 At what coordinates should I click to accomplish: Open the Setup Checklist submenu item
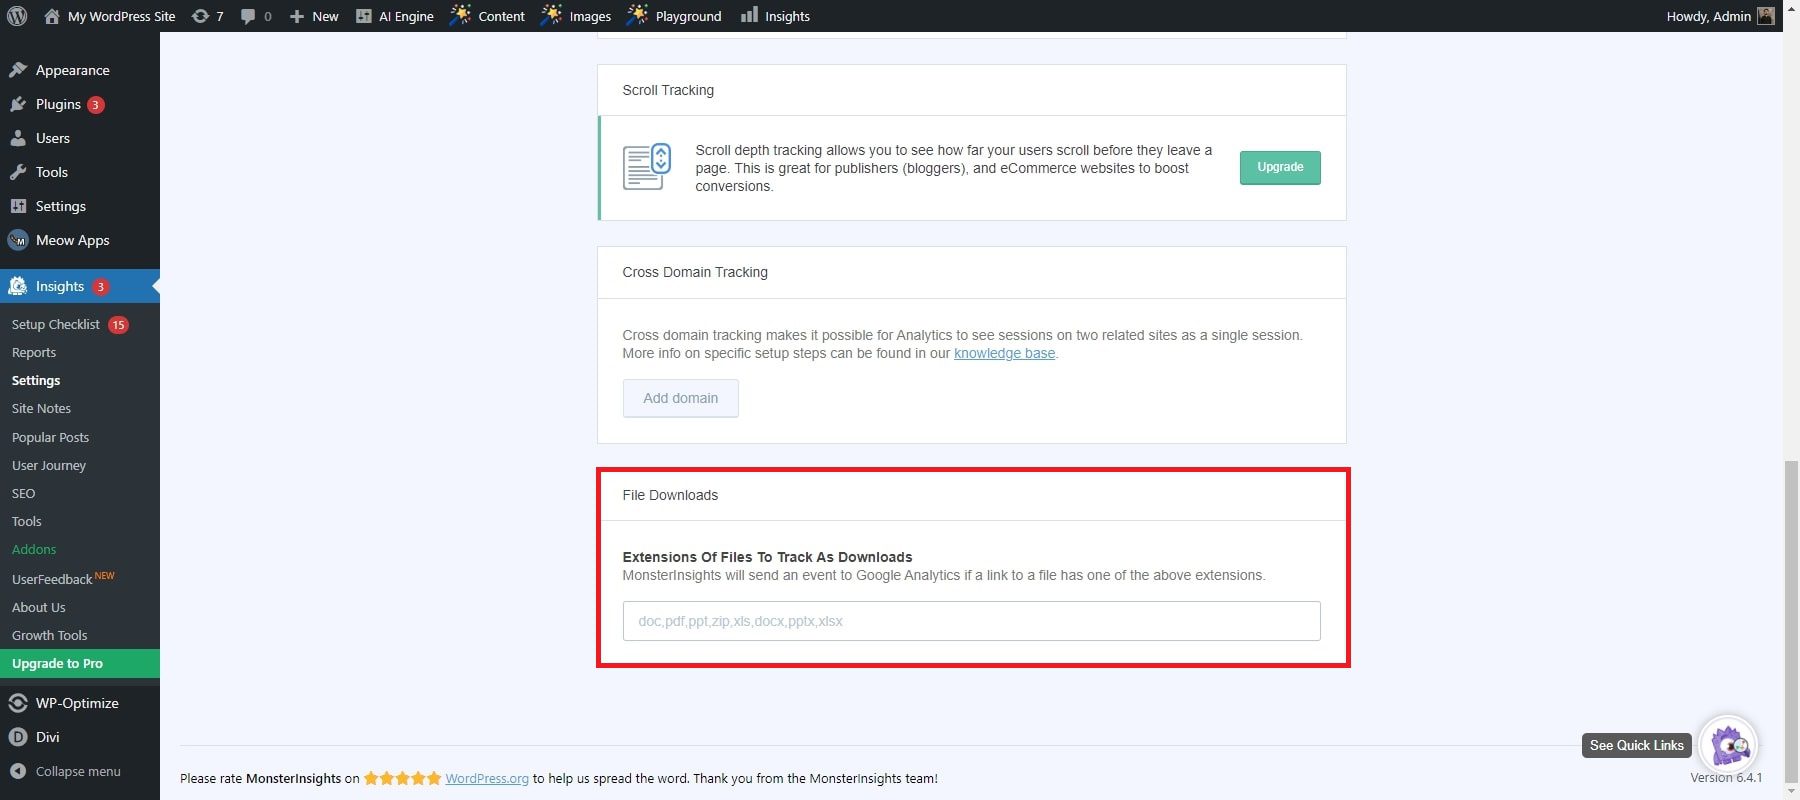[56, 324]
